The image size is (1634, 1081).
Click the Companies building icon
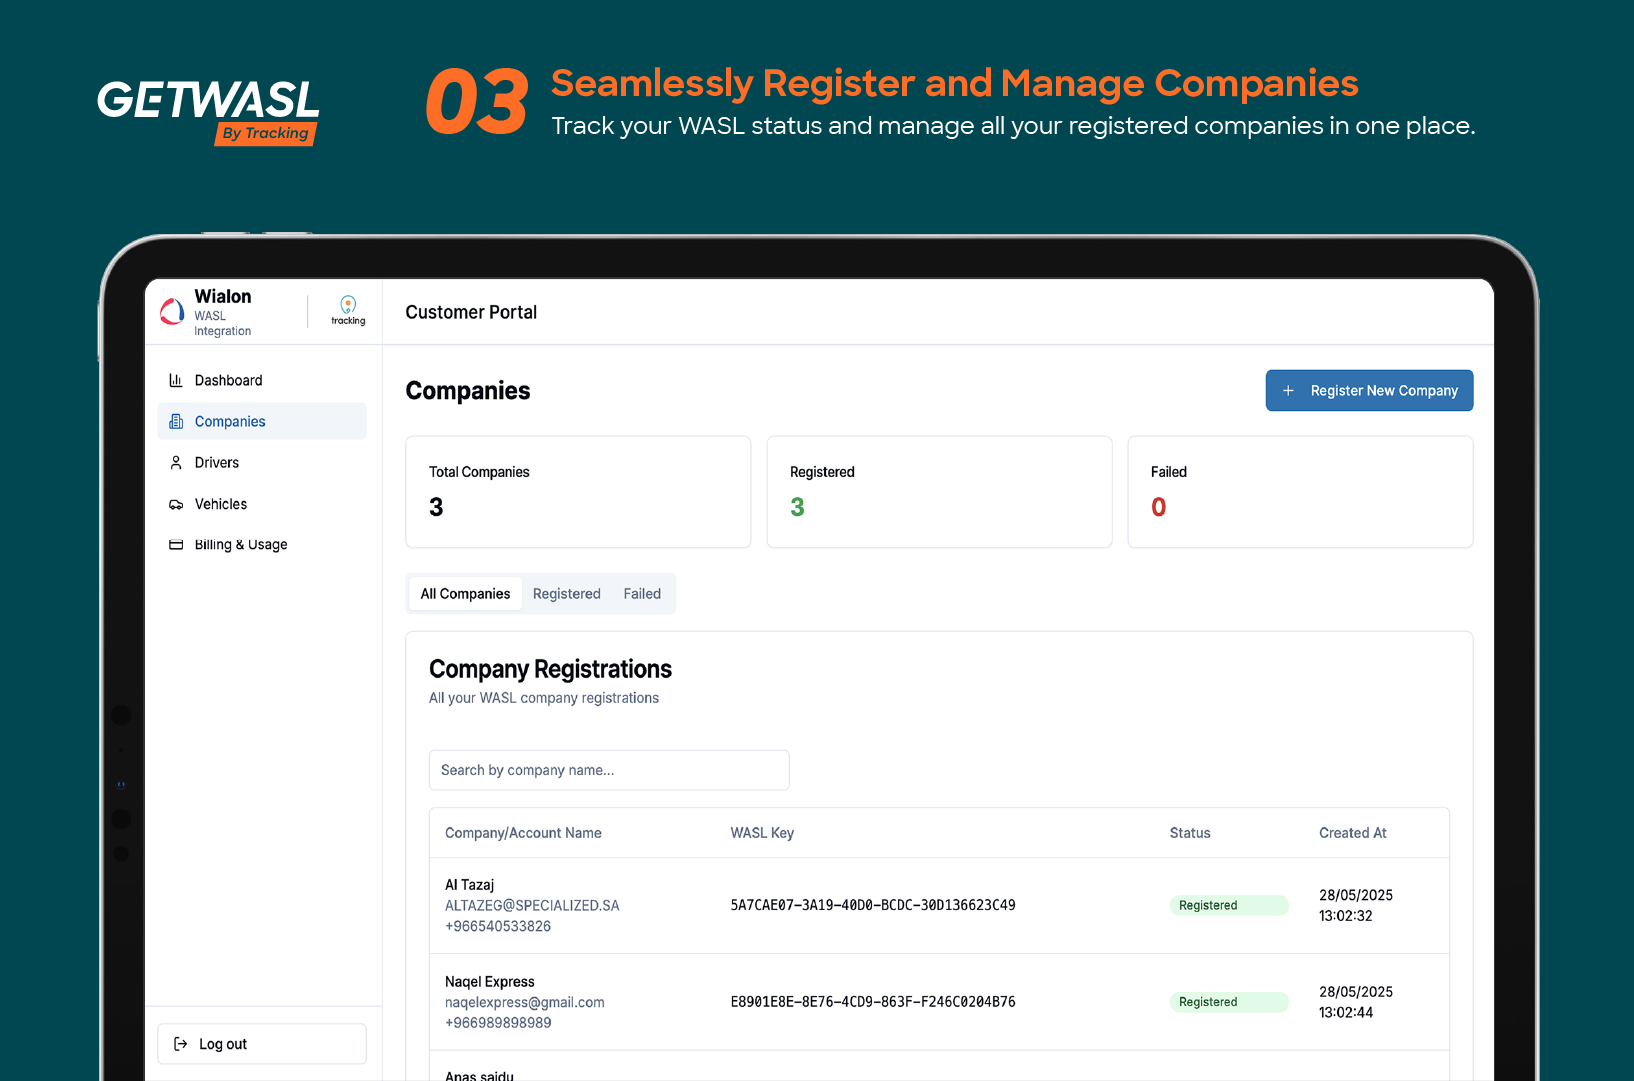click(176, 422)
